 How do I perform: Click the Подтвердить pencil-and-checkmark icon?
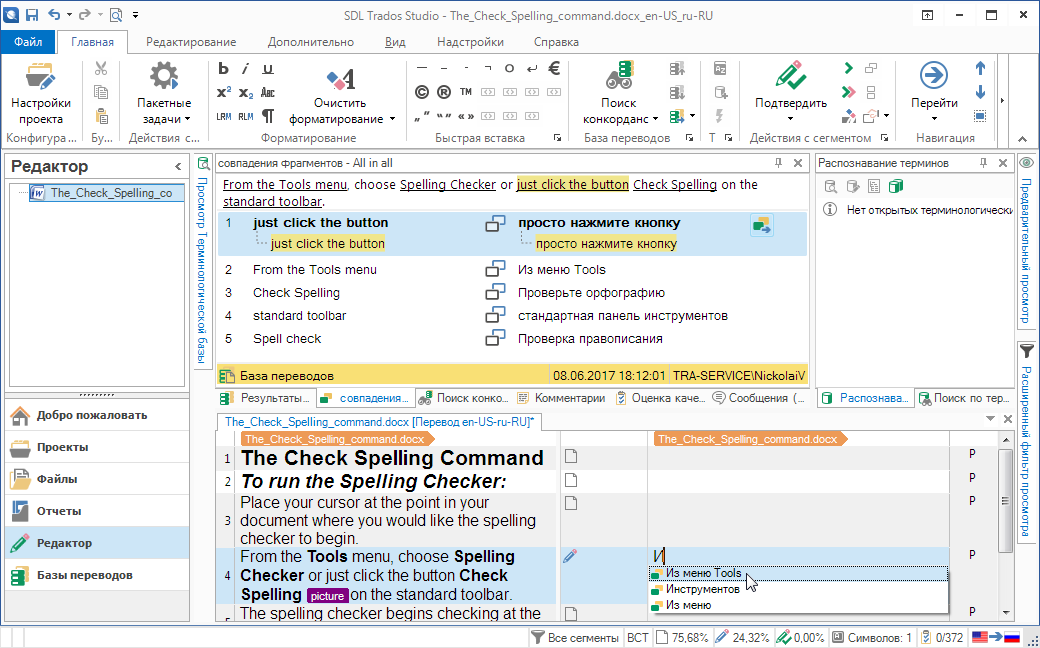790,76
